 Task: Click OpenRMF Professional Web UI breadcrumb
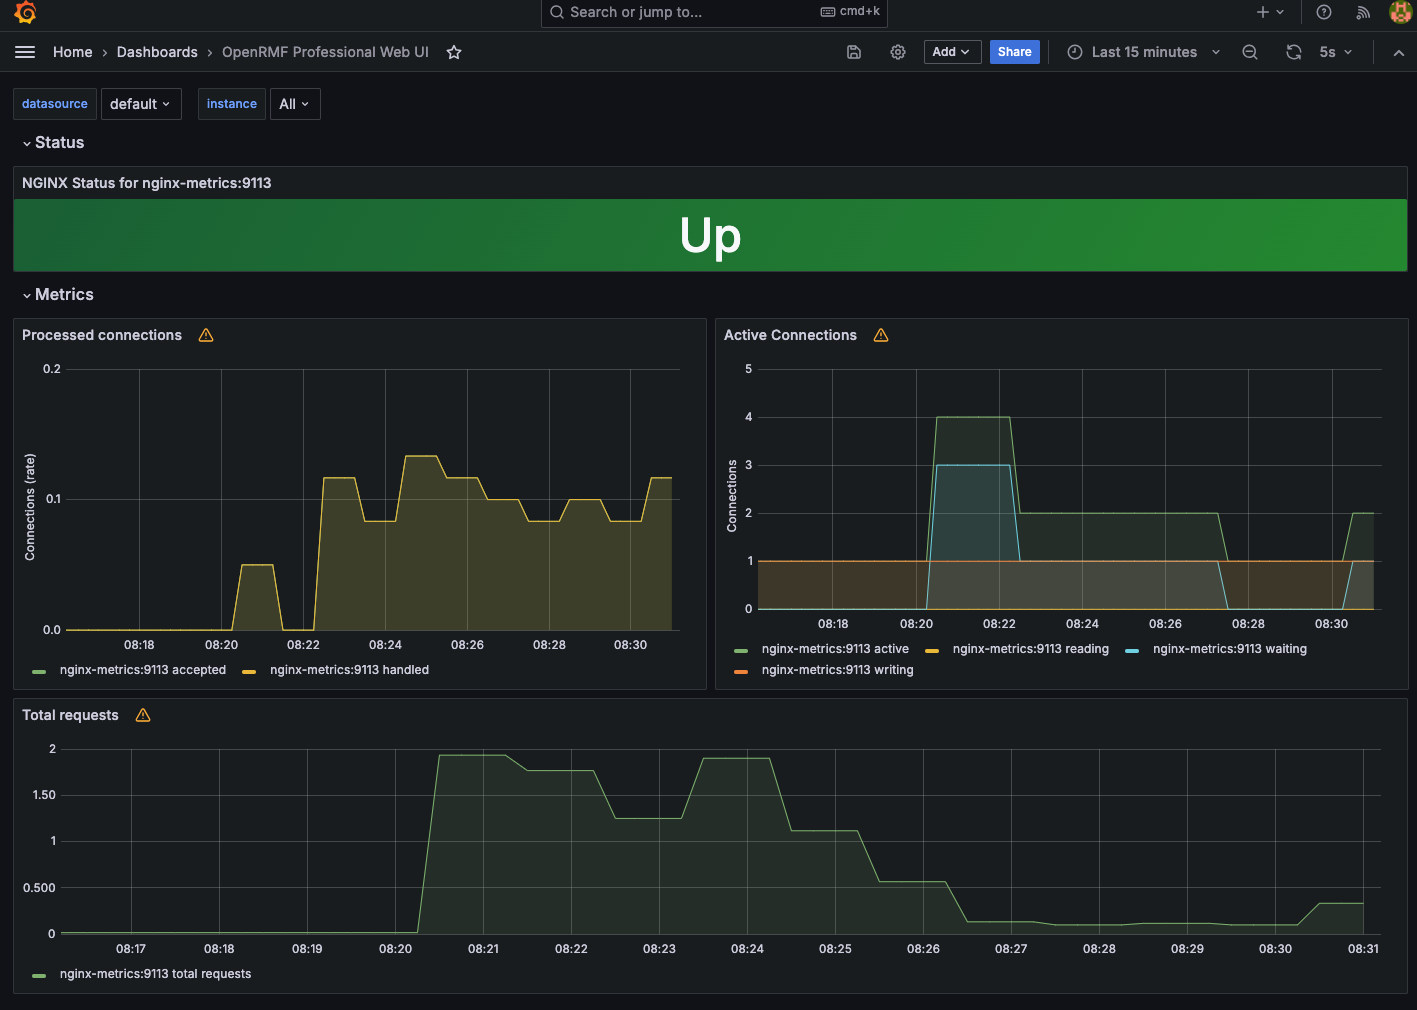pyautogui.click(x=325, y=52)
